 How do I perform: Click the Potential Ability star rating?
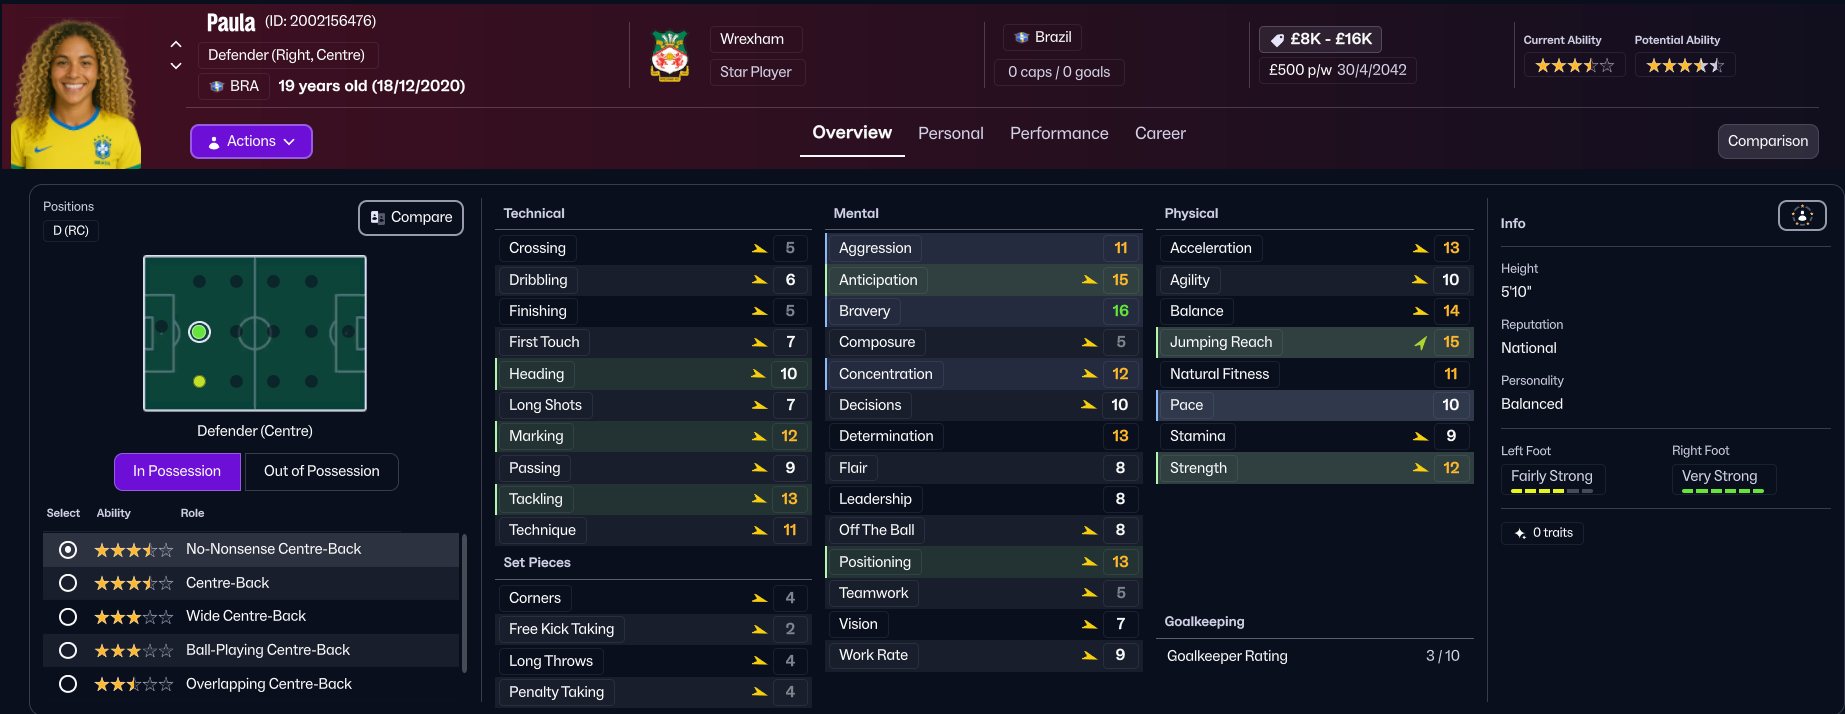[x=1684, y=66]
